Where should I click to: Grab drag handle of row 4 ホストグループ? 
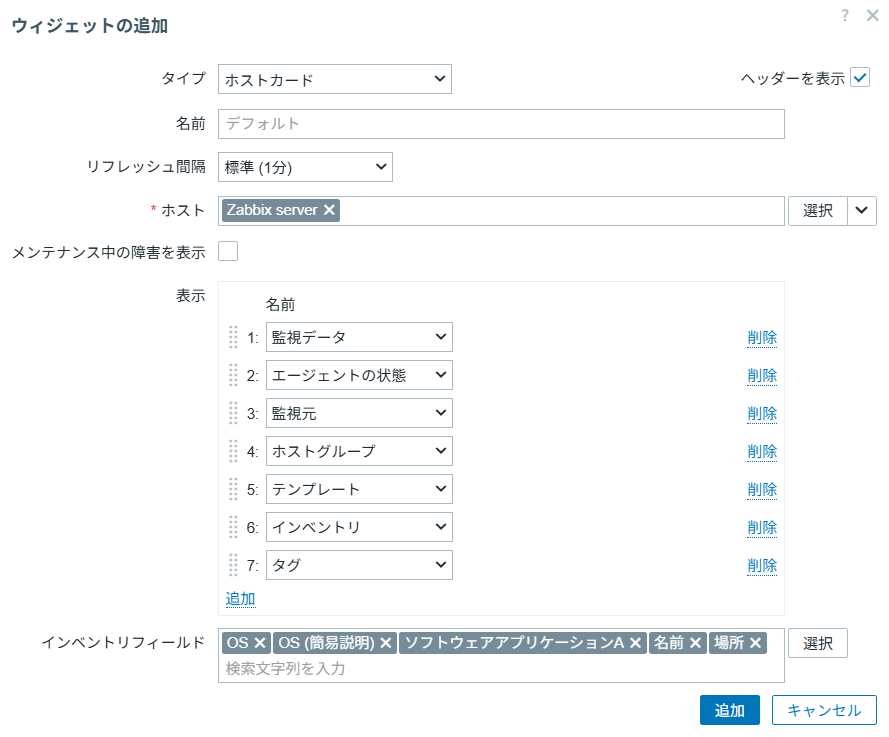coord(233,451)
